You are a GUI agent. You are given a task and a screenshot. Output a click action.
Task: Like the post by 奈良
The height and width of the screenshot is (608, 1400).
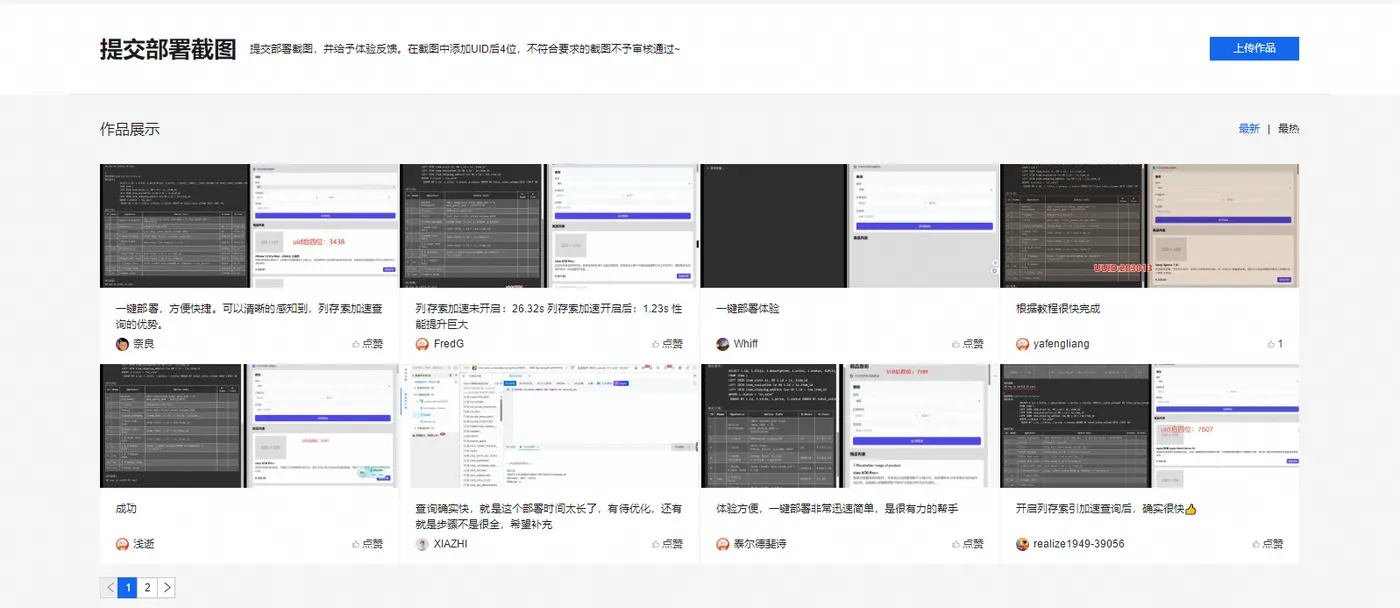pos(367,344)
